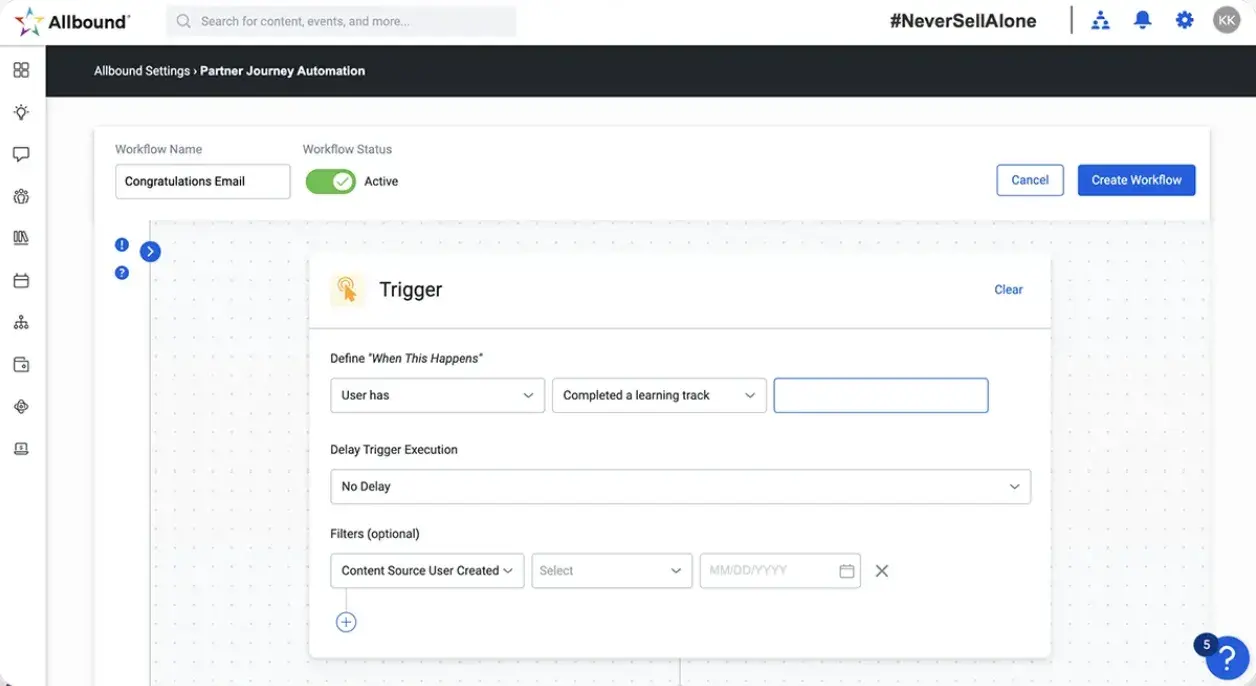This screenshot has width=1256, height=686.
Task: Click the chat bubble sidebar icon
Action: coord(21,154)
